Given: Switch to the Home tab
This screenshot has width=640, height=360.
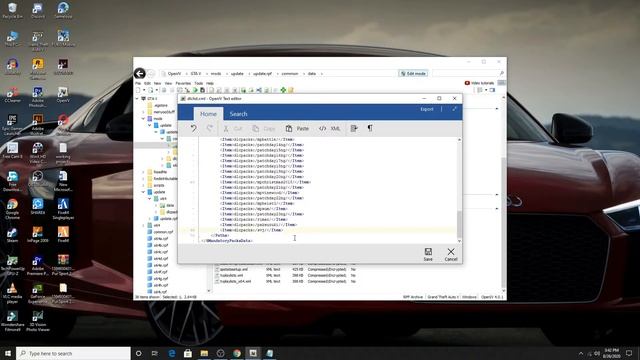Looking at the screenshot, I should pyautogui.click(x=208, y=114).
